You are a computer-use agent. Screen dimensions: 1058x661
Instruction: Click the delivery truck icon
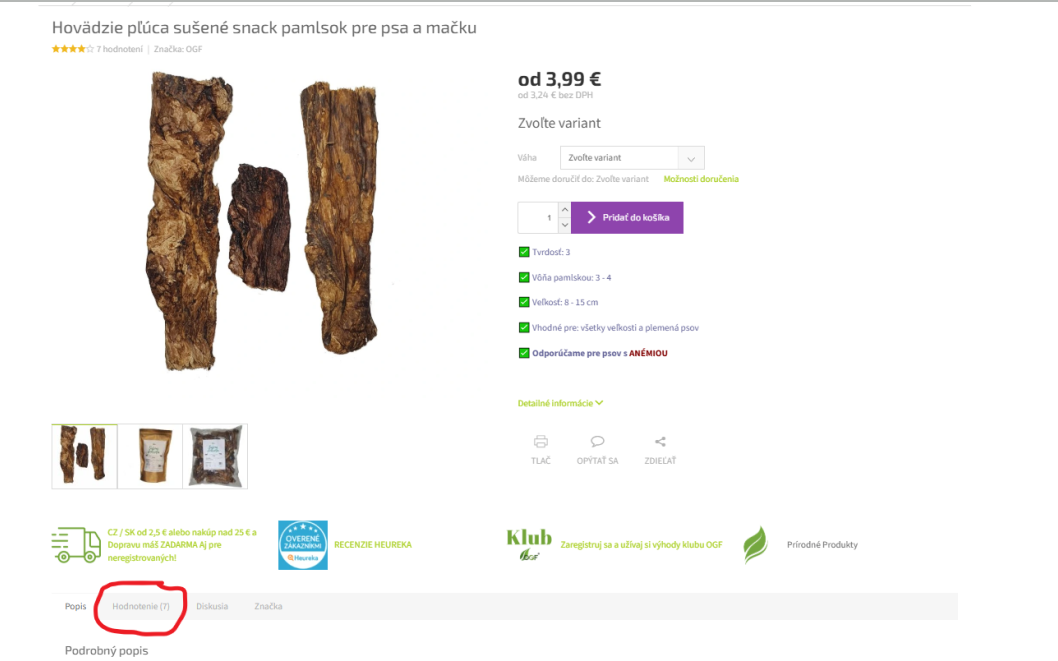76,545
